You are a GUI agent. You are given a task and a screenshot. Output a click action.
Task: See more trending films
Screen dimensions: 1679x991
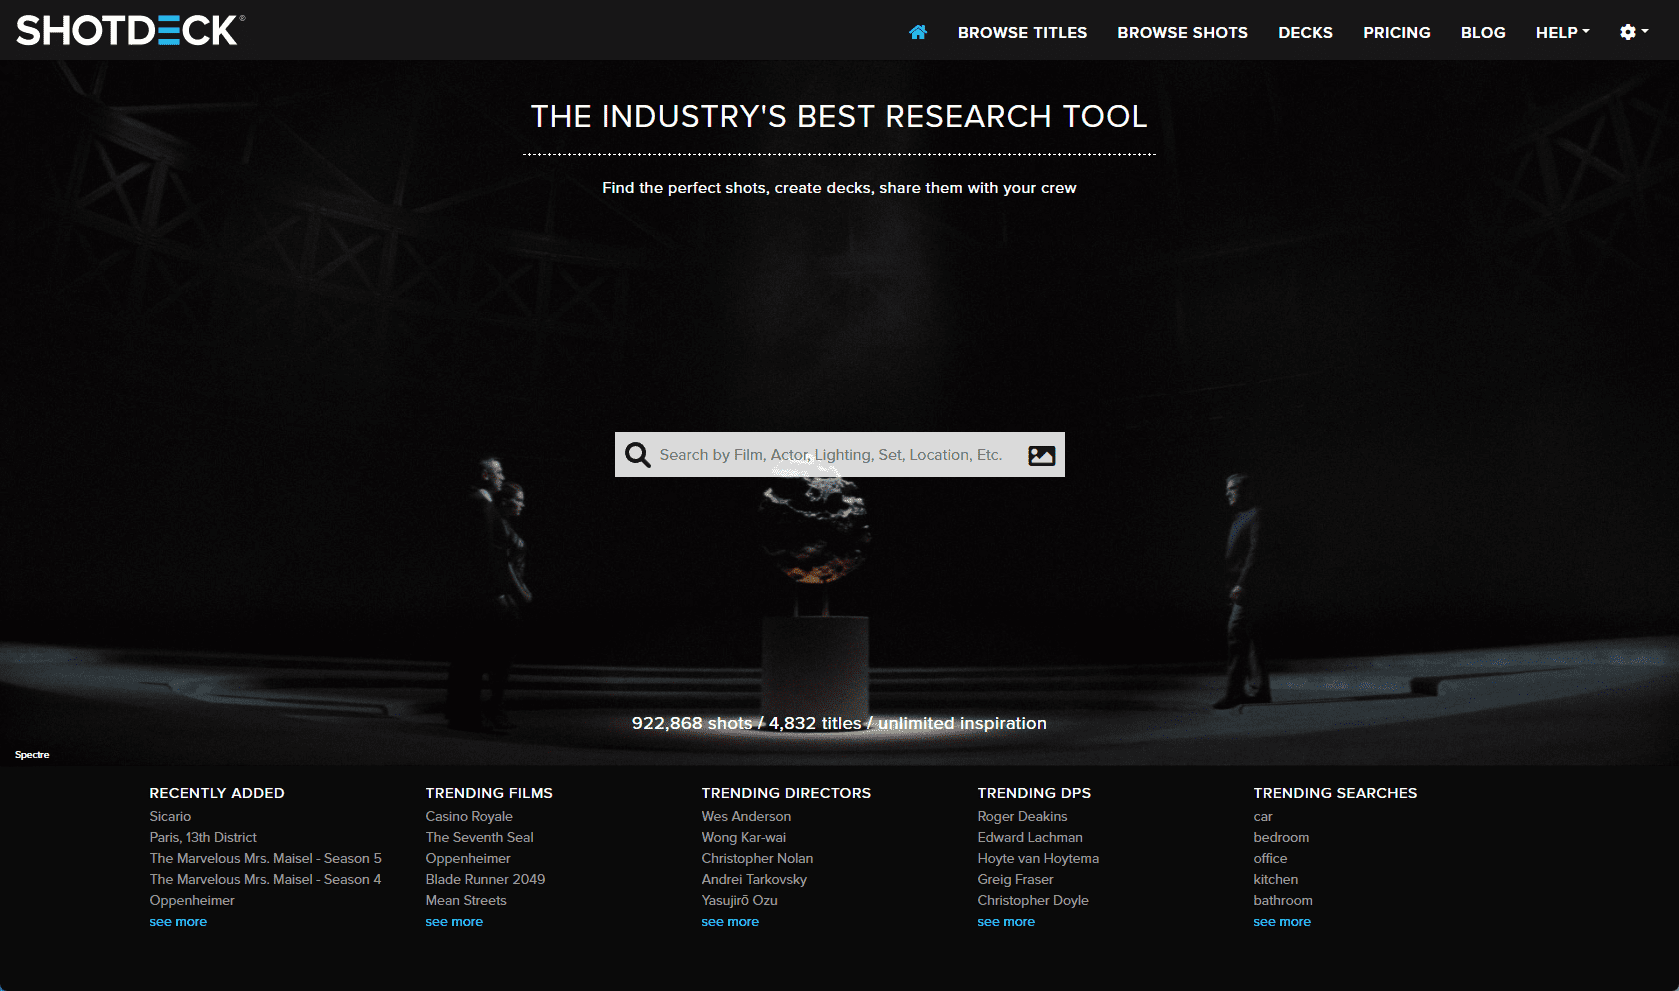pos(454,922)
